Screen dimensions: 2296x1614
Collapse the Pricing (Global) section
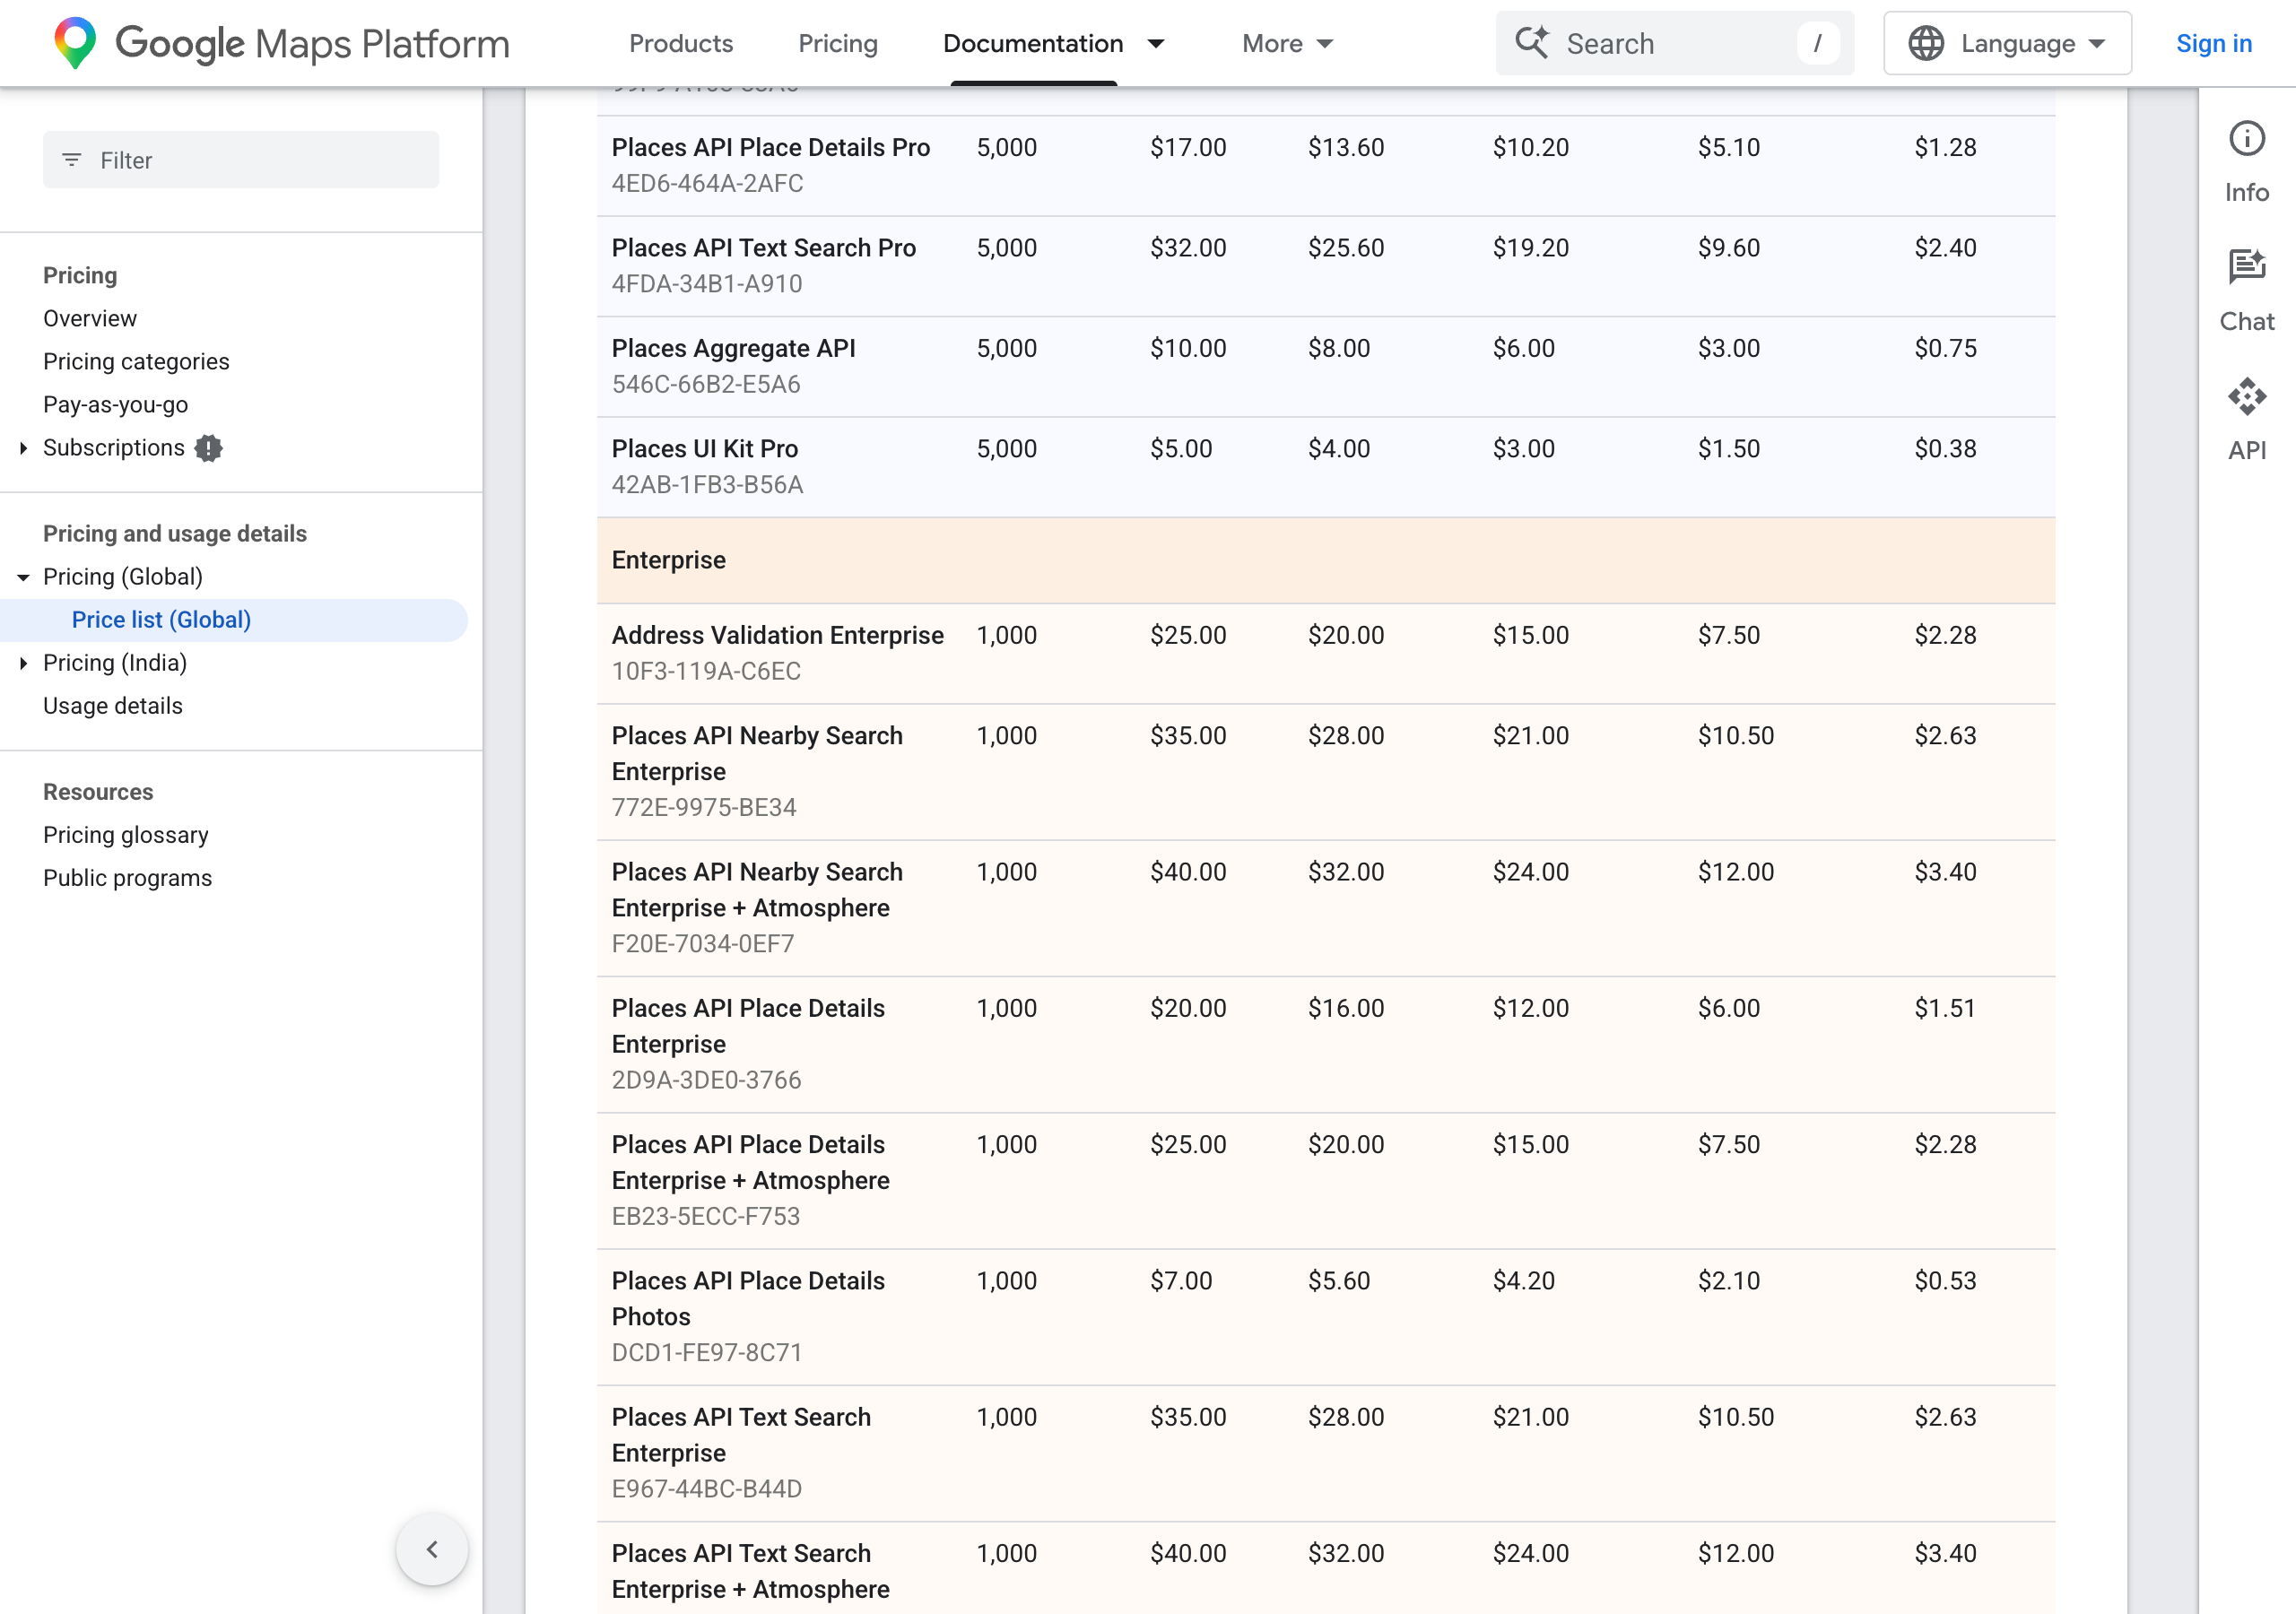coord(23,577)
